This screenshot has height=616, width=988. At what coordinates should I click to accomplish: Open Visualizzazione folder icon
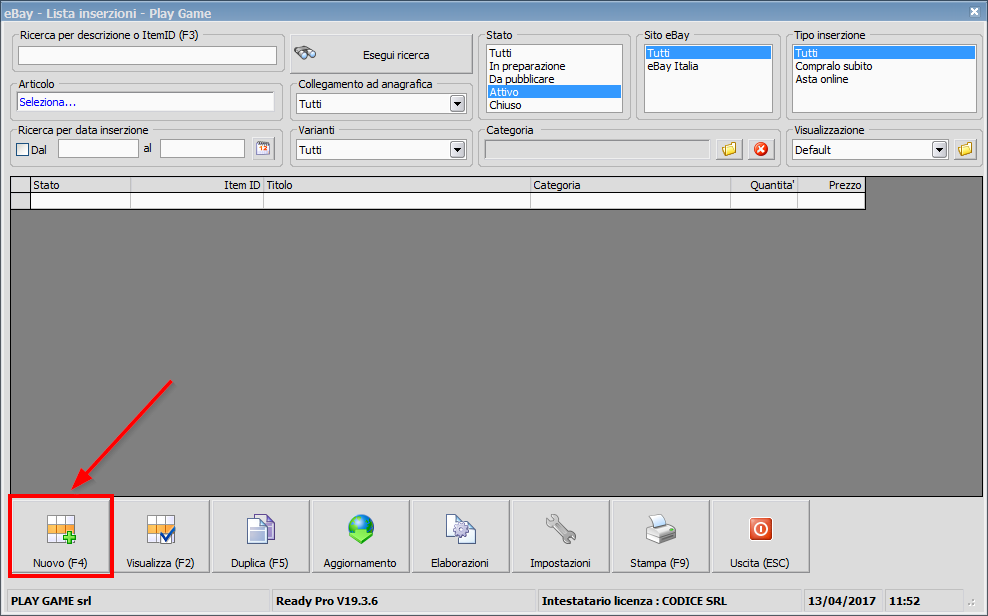pos(965,149)
